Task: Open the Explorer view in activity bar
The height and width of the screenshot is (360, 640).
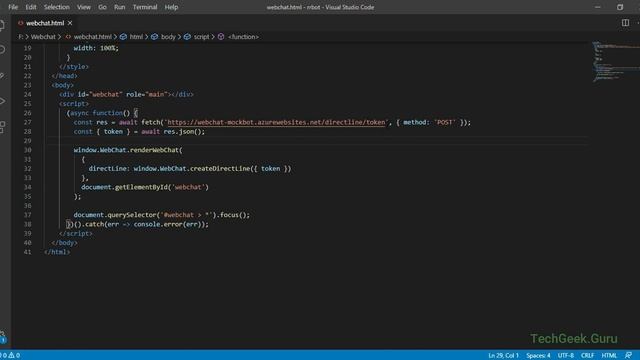Action: pos(2,25)
